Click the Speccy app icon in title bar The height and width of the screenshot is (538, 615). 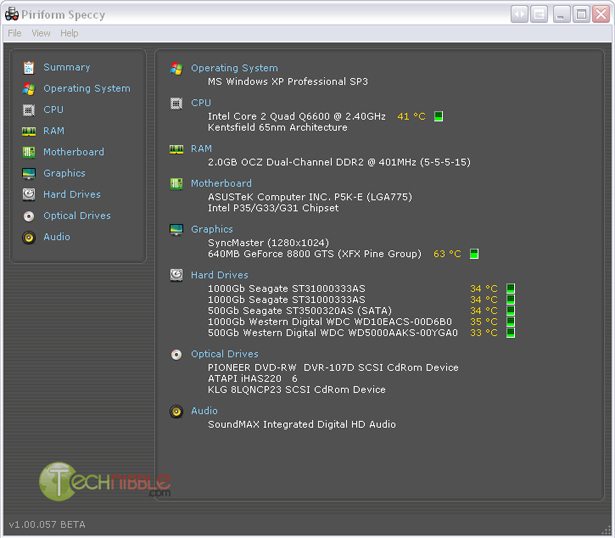[12, 15]
